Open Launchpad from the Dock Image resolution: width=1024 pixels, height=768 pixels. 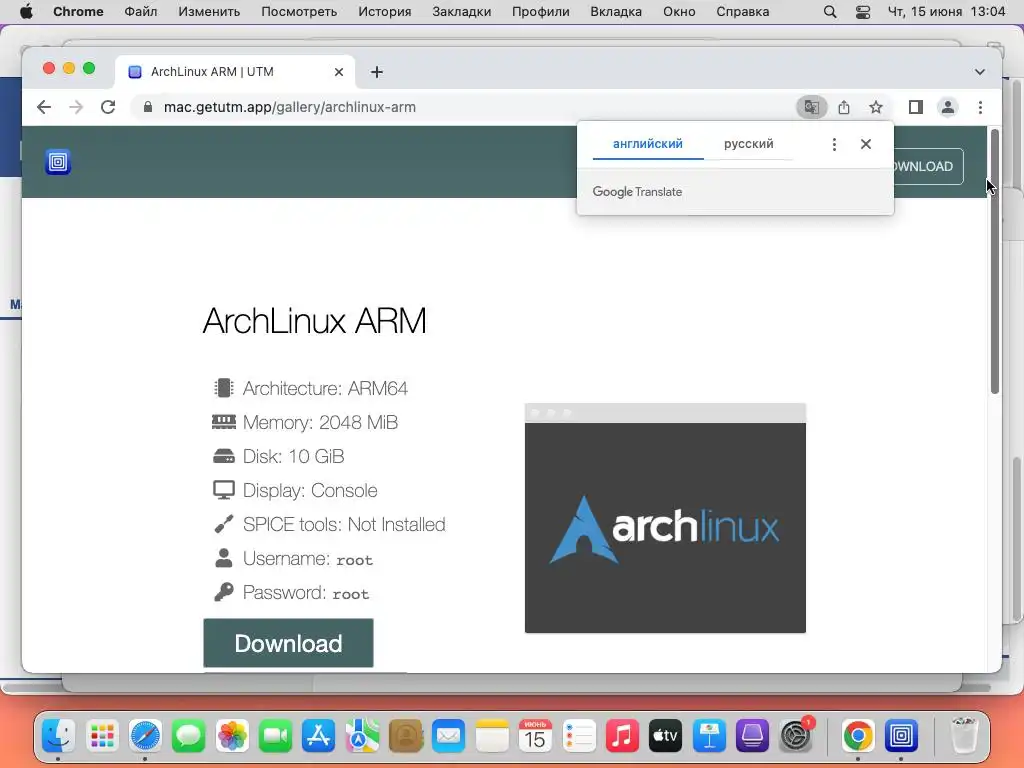pyautogui.click(x=102, y=736)
